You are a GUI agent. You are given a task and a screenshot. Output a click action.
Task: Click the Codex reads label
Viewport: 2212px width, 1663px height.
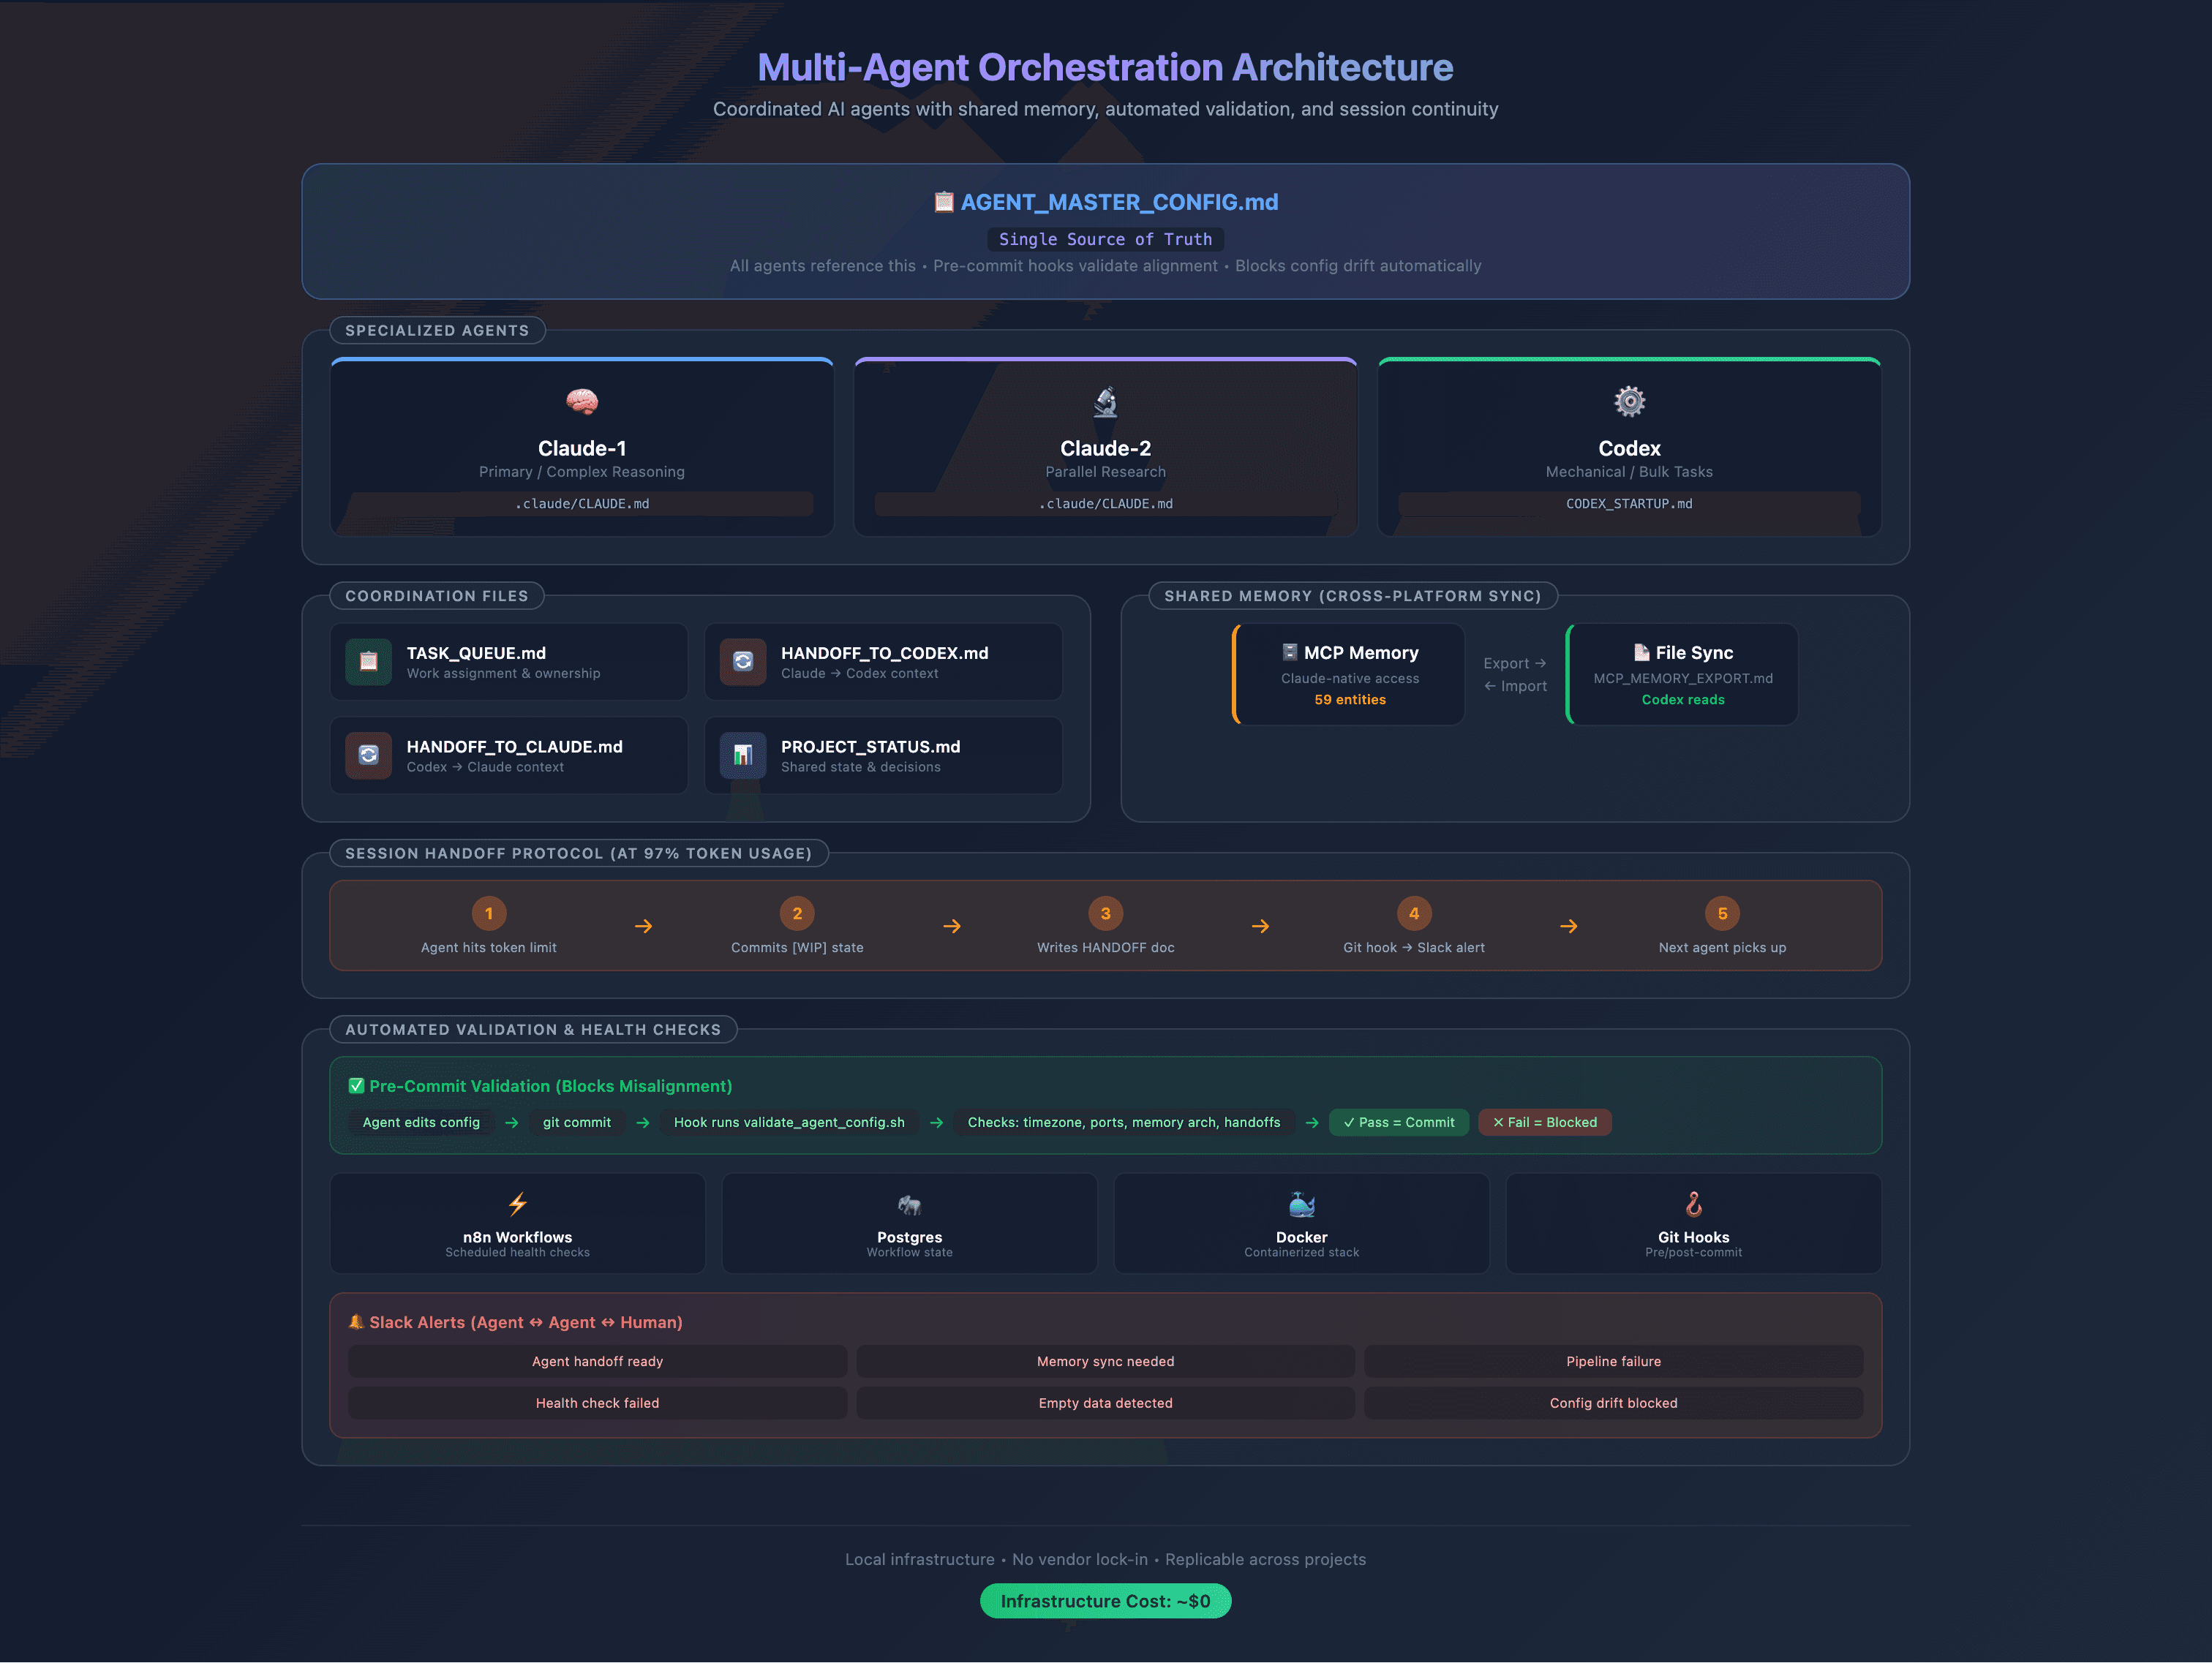[x=1683, y=700]
